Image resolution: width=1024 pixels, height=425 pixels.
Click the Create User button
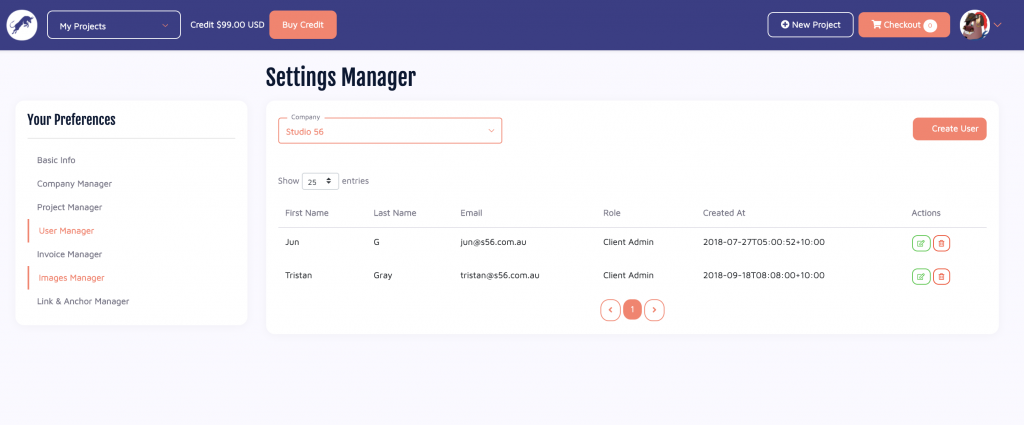949,129
